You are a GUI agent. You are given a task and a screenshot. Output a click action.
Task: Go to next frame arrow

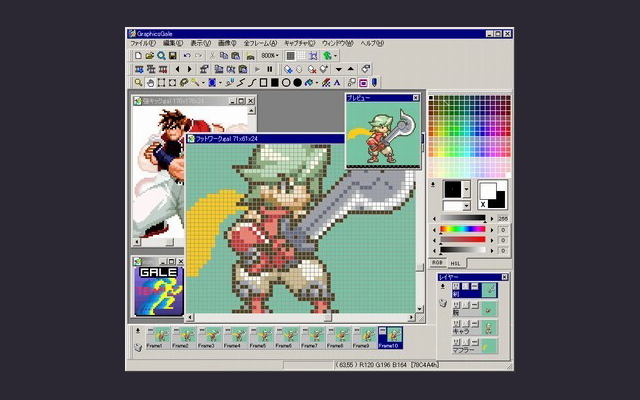click(x=189, y=69)
